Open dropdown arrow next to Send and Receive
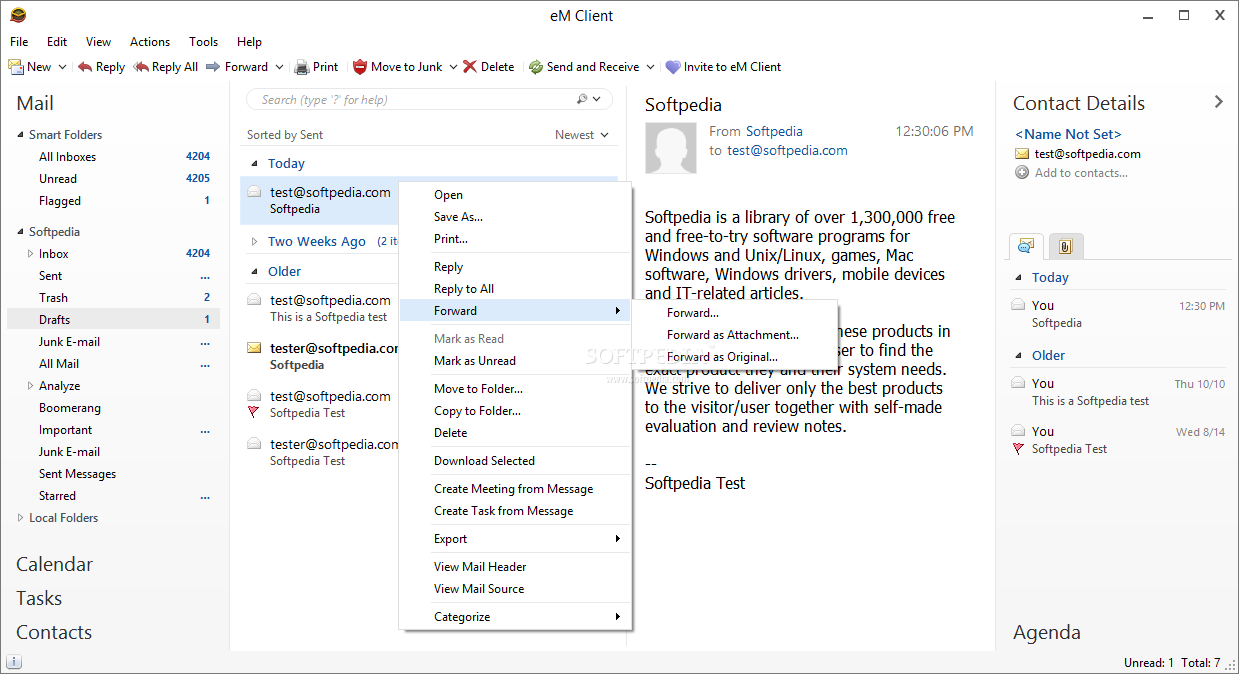 tap(650, 67)
